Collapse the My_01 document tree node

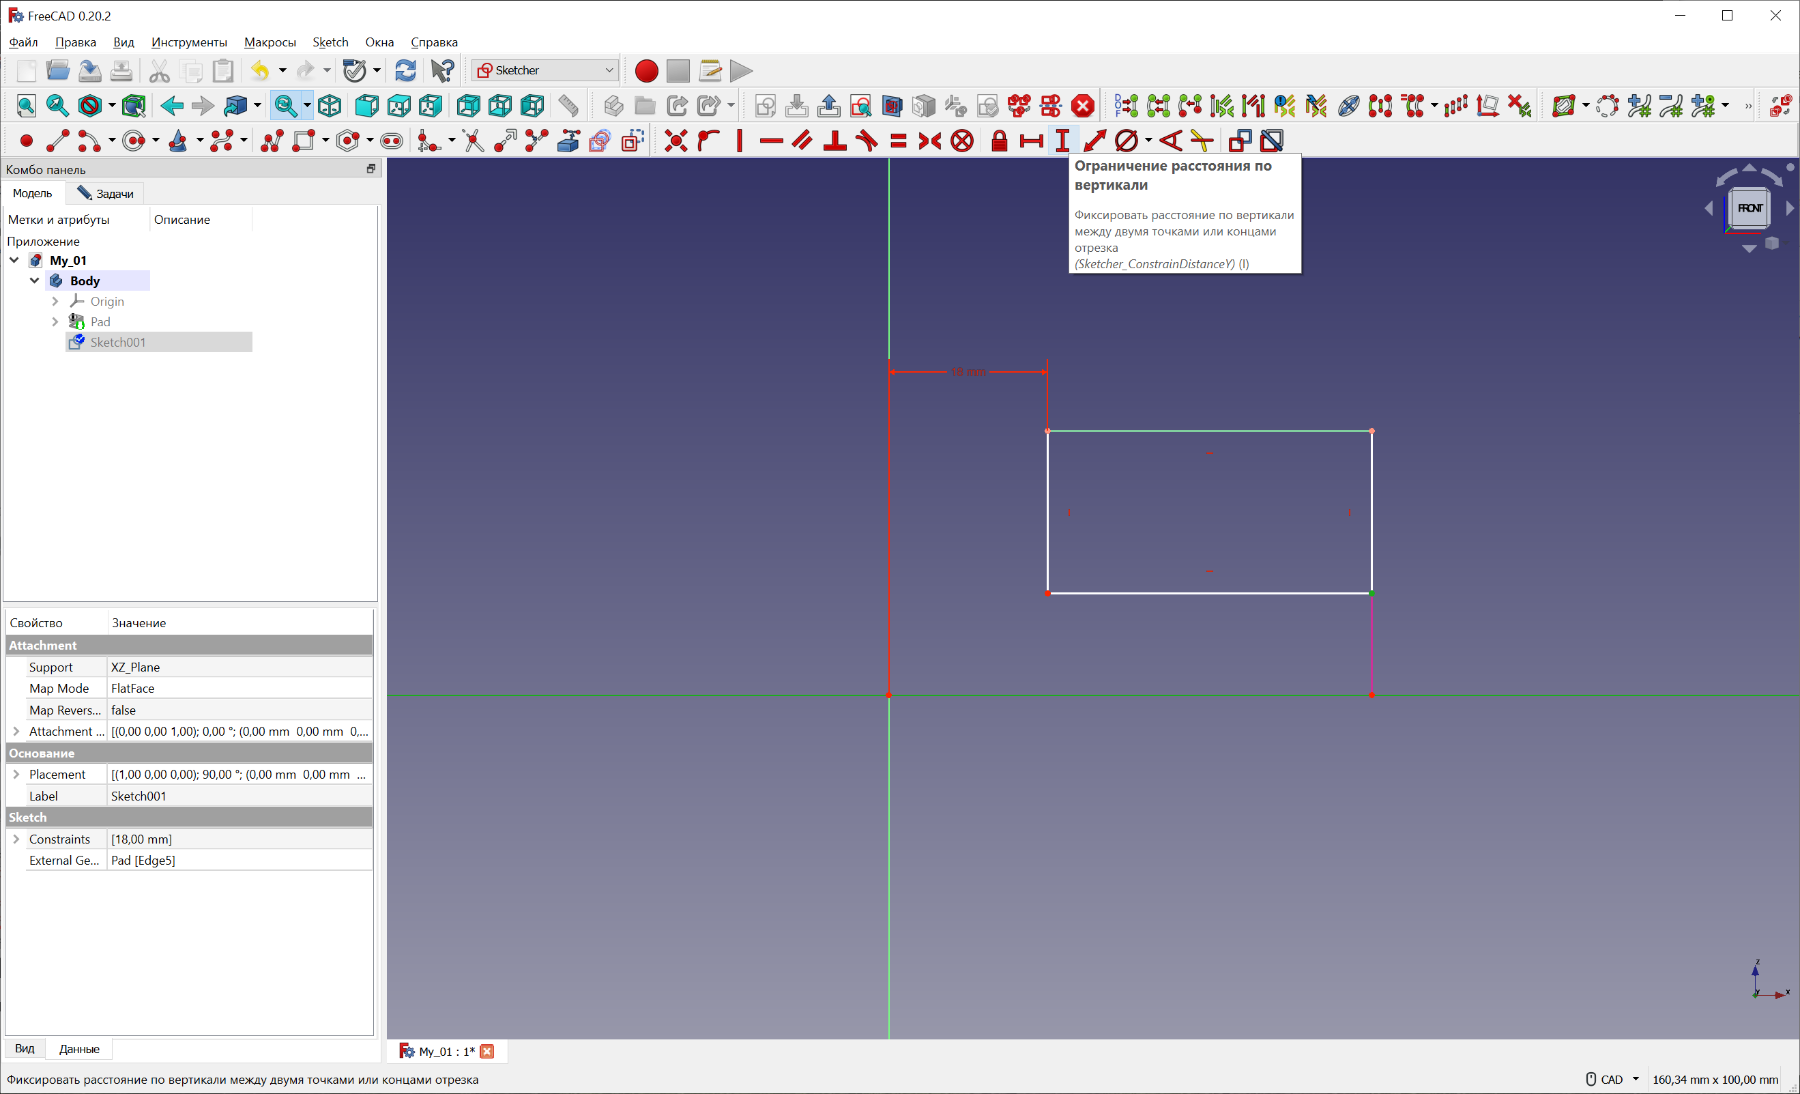(14, 260)
